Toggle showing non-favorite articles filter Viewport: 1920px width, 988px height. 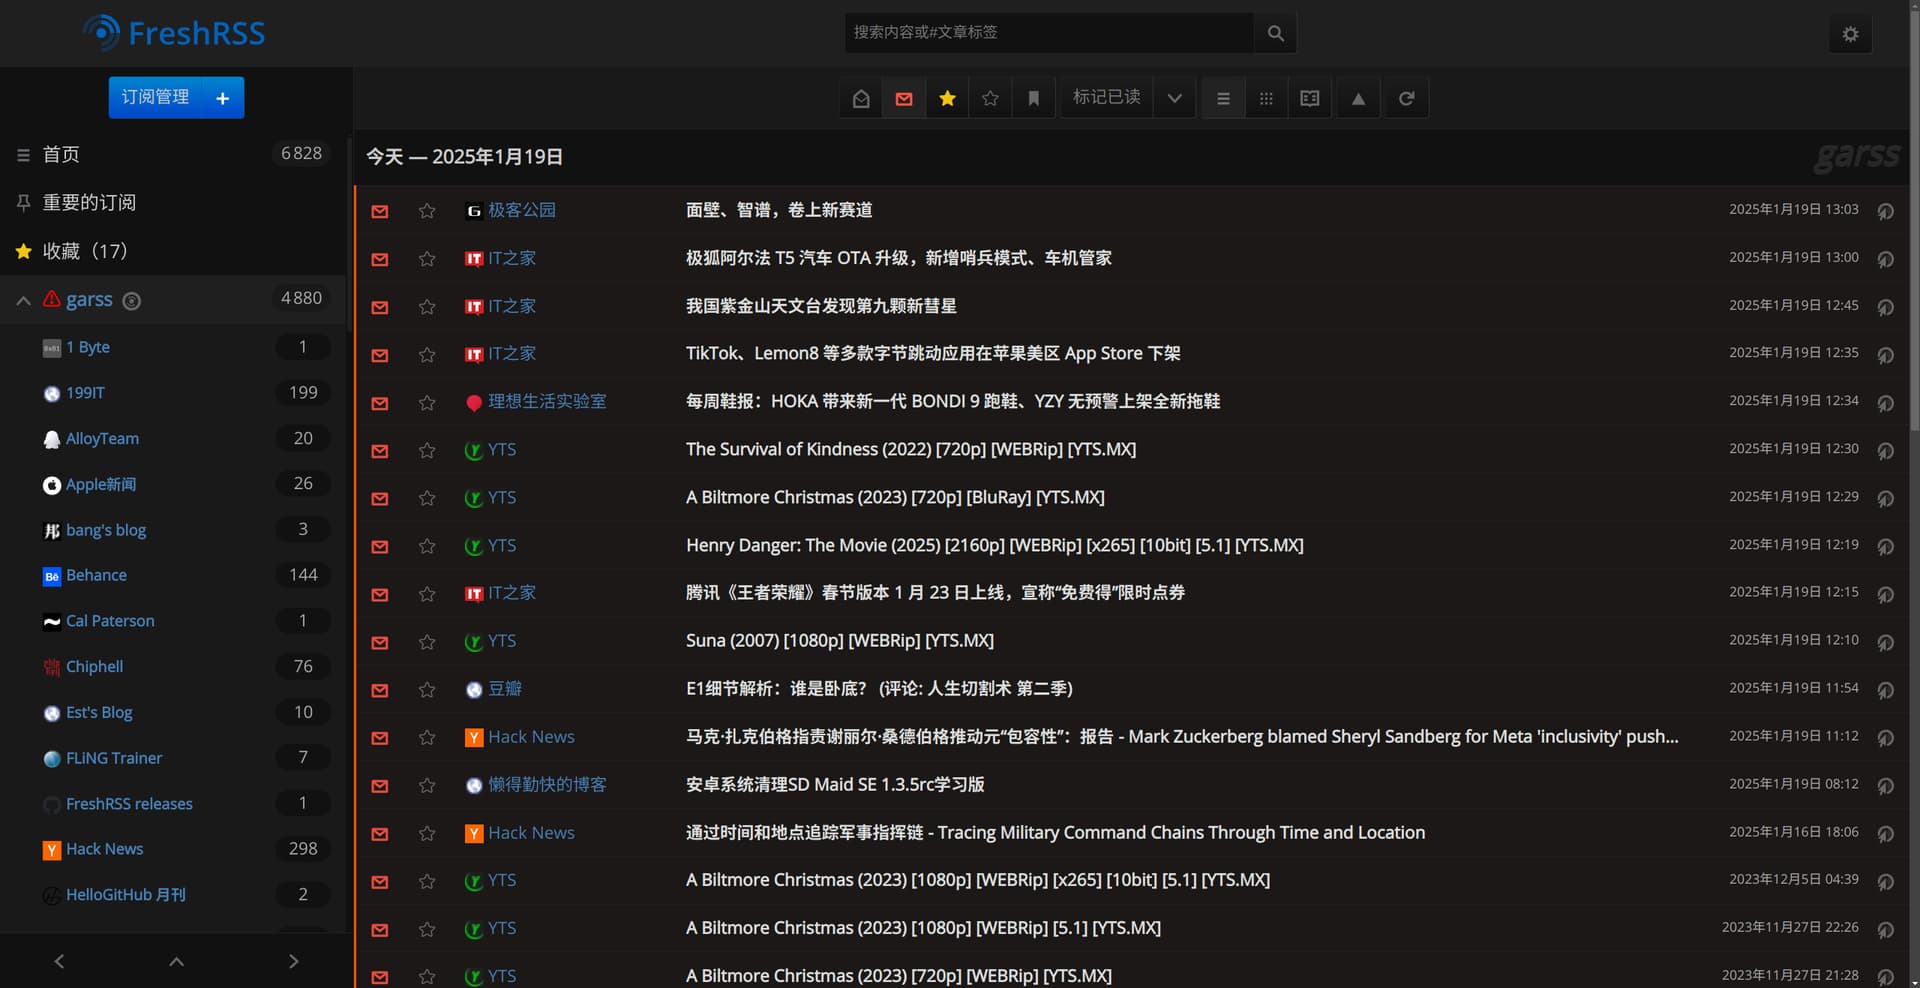990,98
